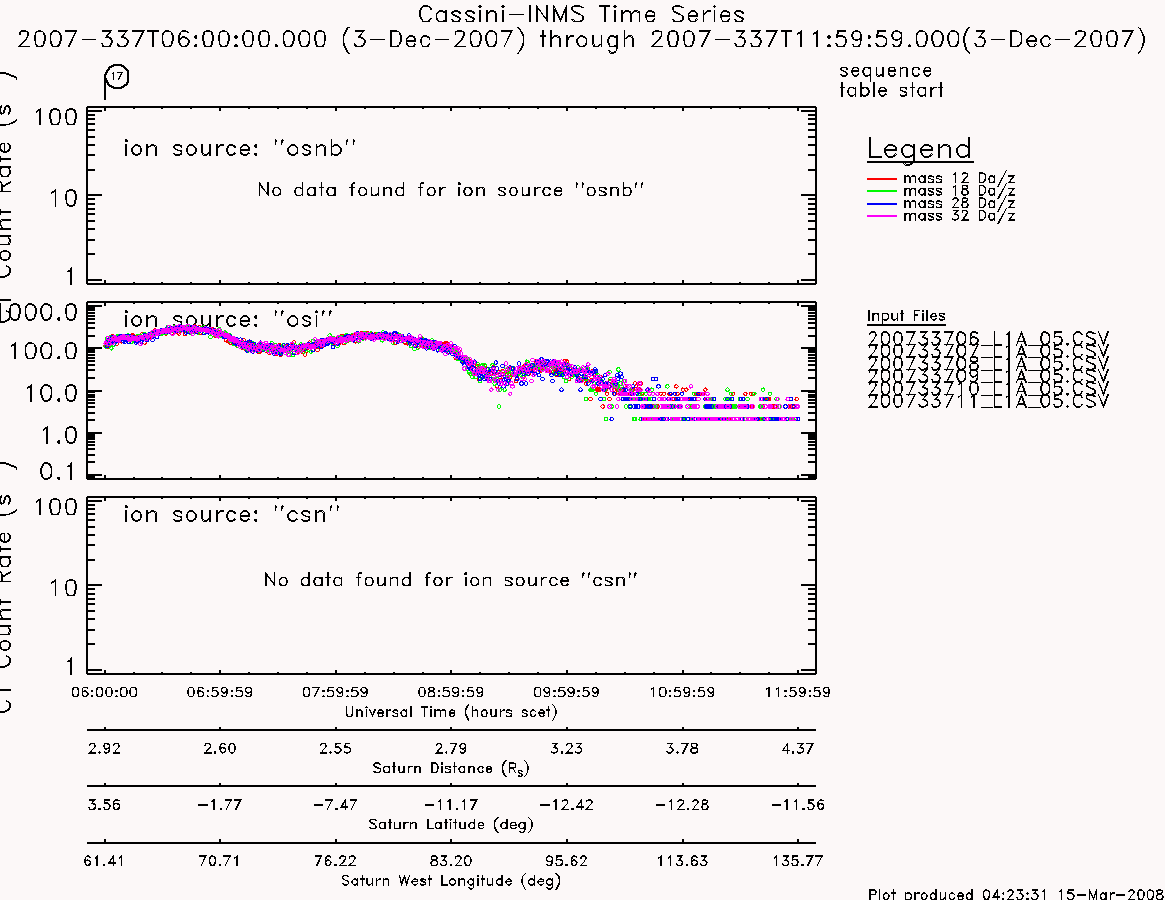
Task: Click the Saturn Distance value 2.60
Action: pyautogui.click(x=219, y=748)
